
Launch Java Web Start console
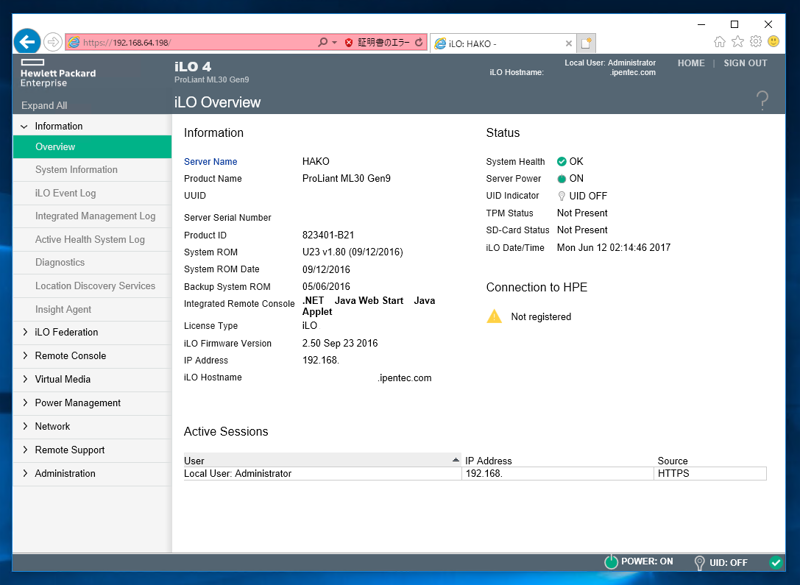369,300
